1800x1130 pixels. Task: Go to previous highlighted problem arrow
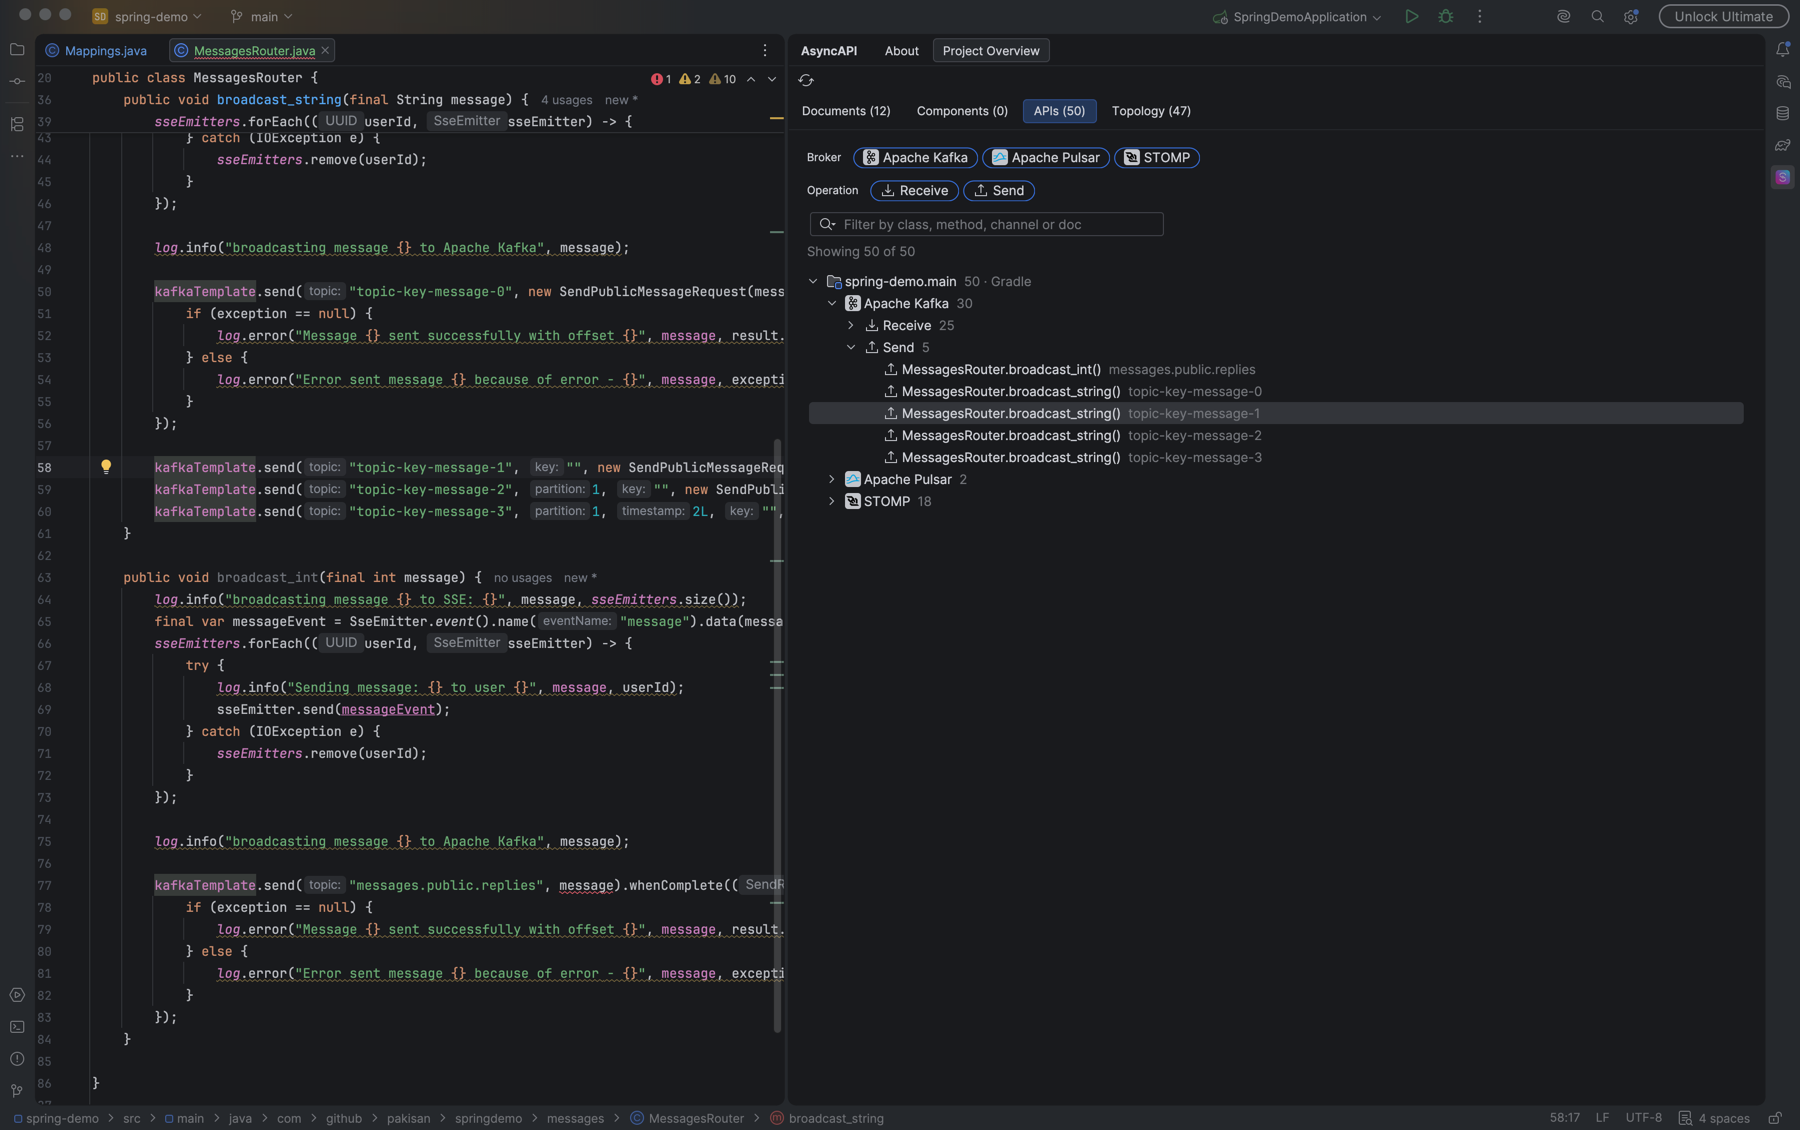point(751,79)
